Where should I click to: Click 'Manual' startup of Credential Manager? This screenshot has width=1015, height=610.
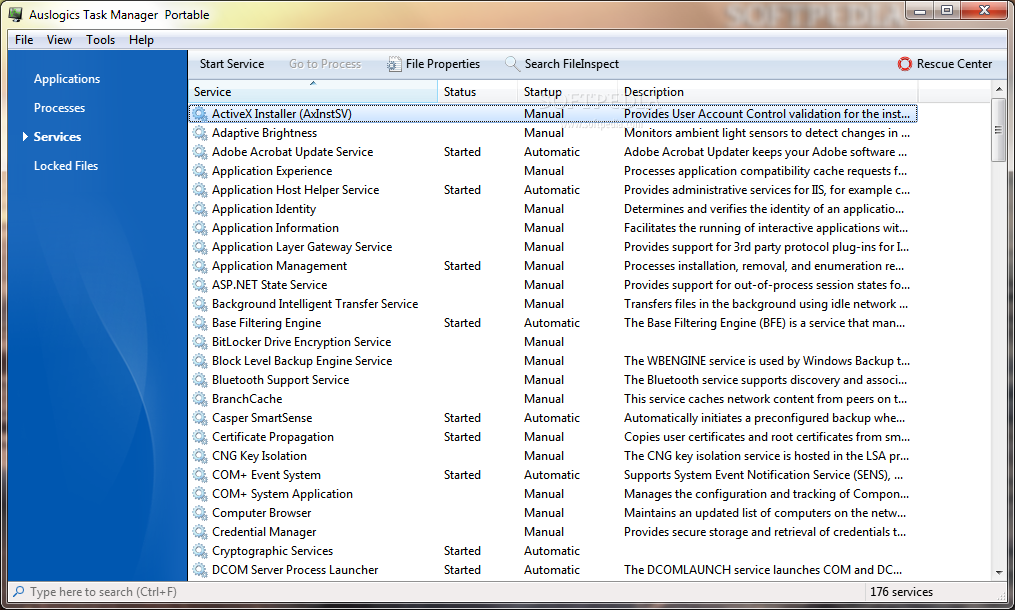click(x=544, y=532)
